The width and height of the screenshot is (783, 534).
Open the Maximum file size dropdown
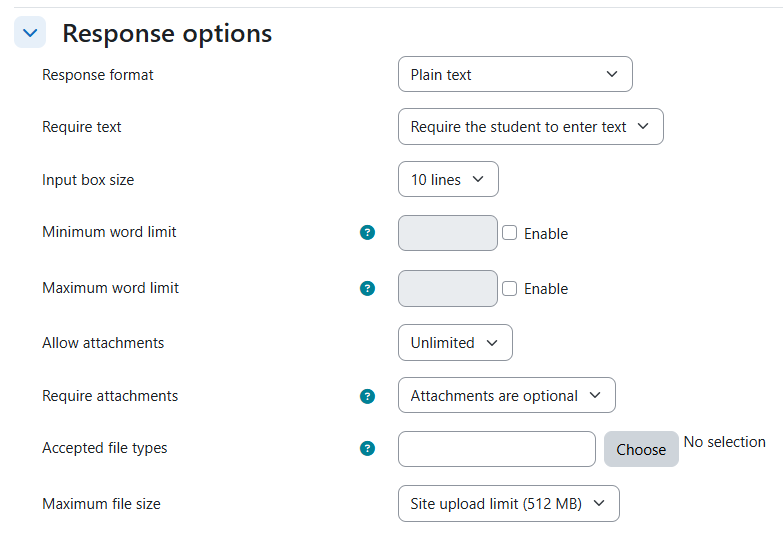pos(508,504)
